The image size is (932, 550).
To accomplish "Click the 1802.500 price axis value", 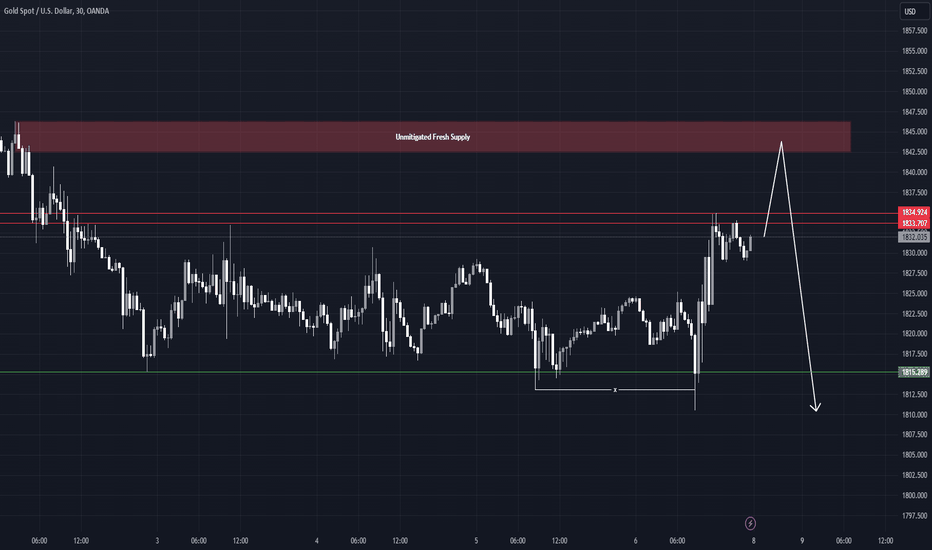I will (x=914, y=475).
